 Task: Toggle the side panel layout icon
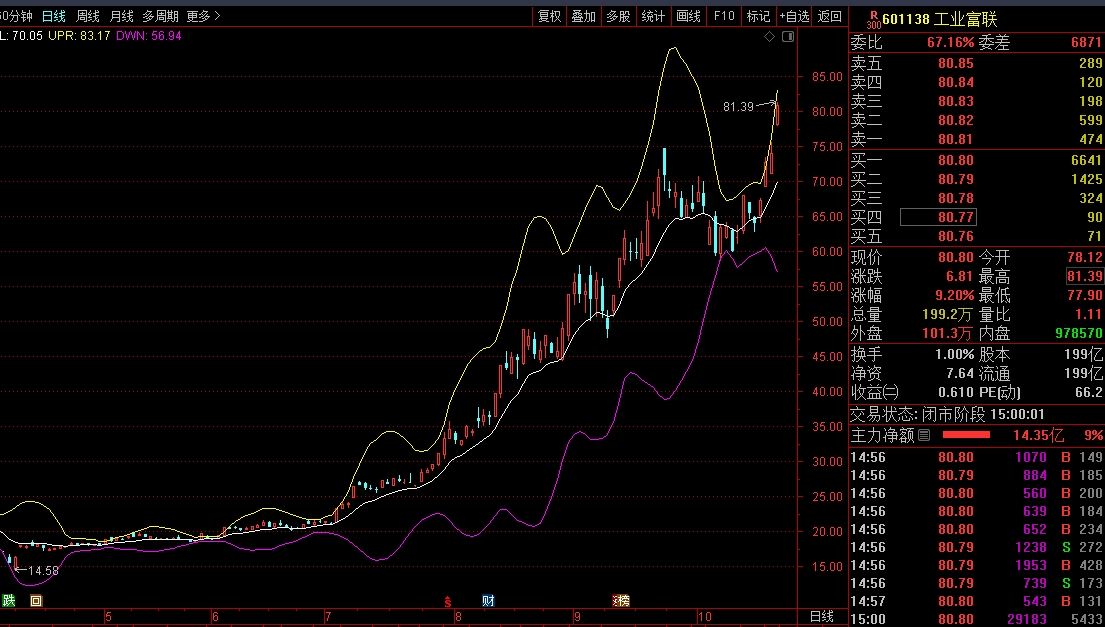[788, 36]
